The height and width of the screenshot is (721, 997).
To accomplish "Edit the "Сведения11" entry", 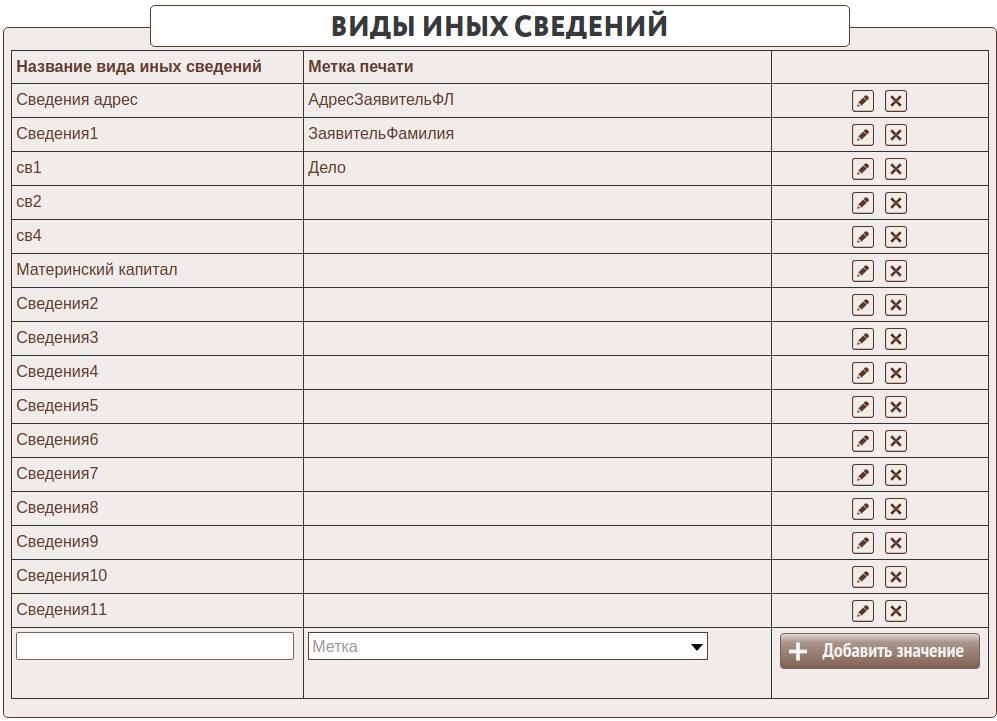I will (x=862, y=611).
